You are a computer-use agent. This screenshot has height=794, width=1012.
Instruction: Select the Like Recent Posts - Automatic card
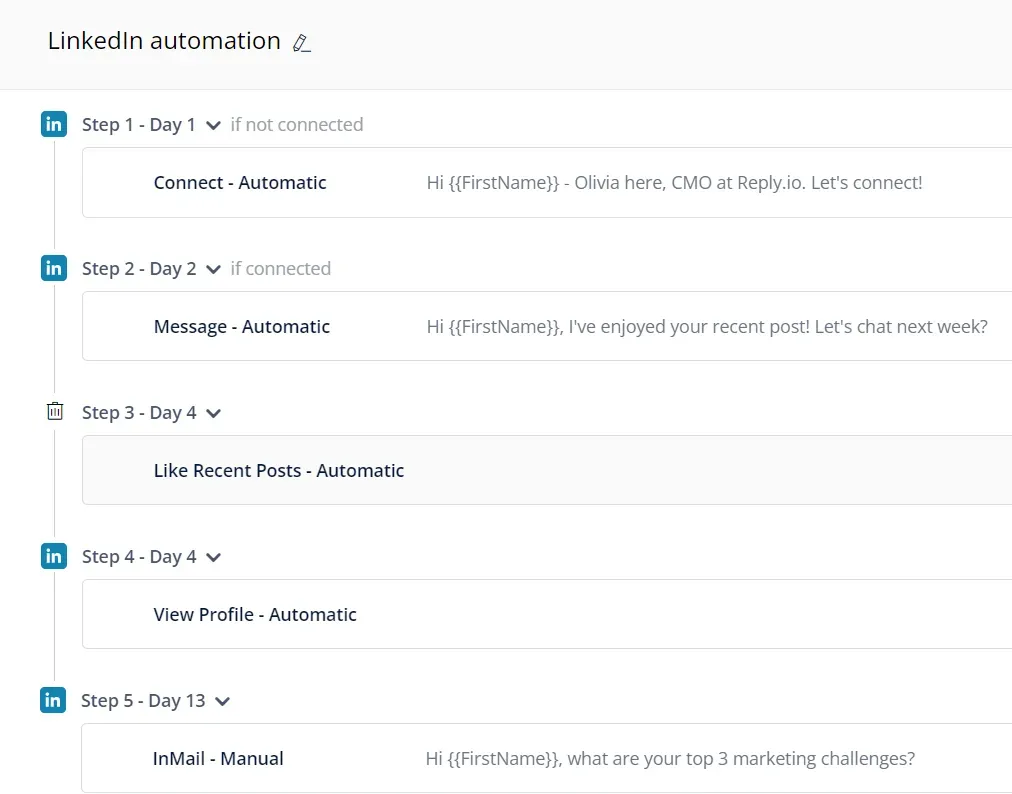tap(279, 471)
